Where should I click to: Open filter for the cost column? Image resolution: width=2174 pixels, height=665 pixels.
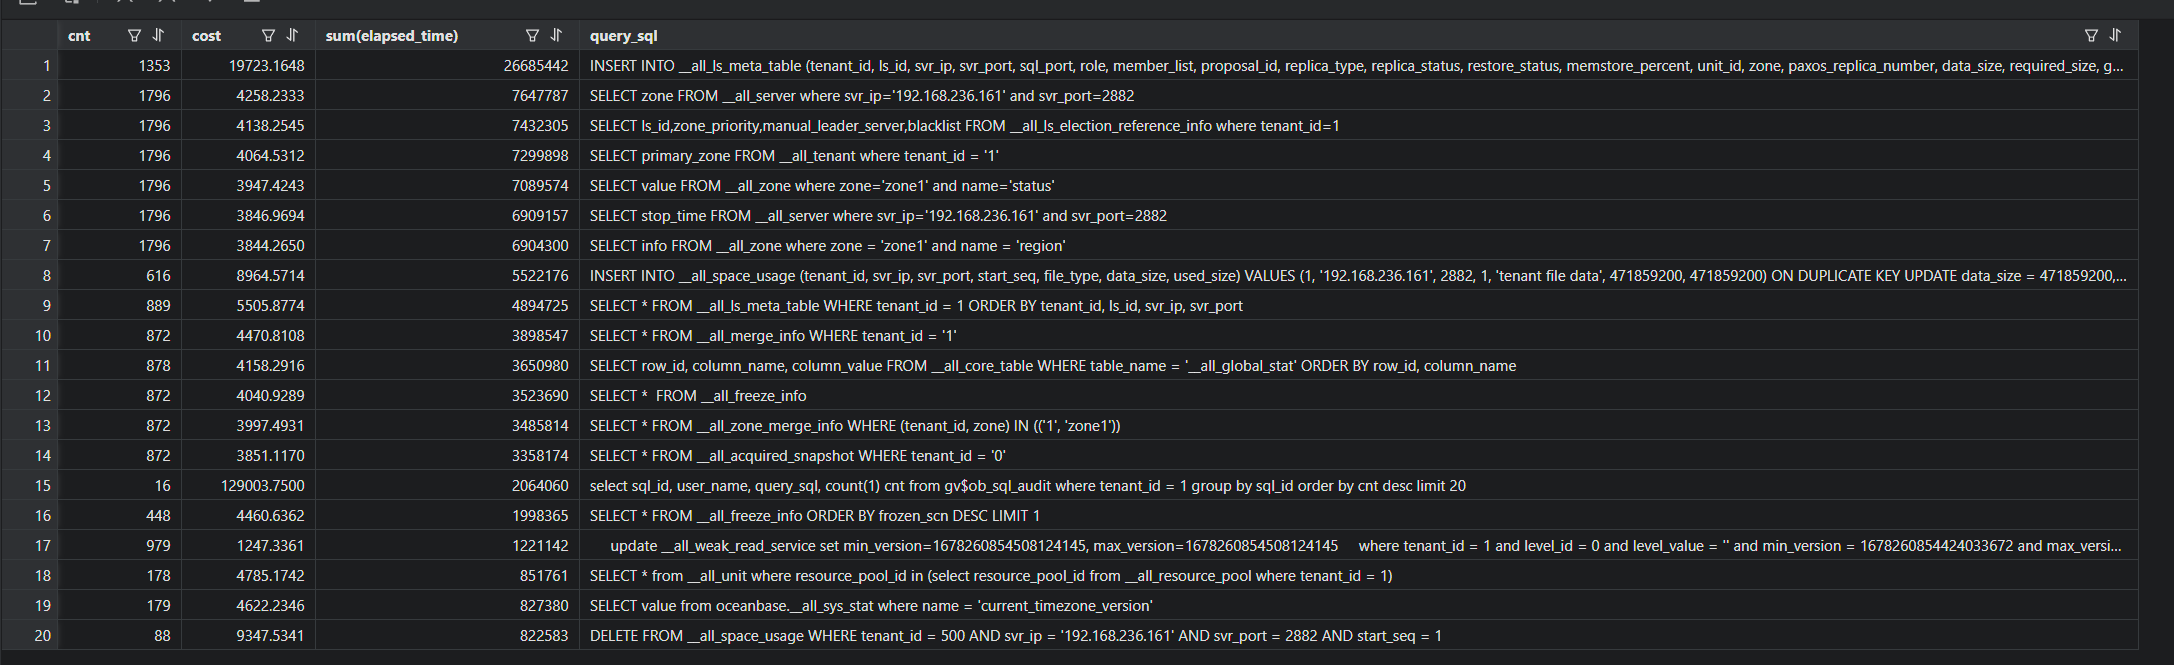click(268, 35)
